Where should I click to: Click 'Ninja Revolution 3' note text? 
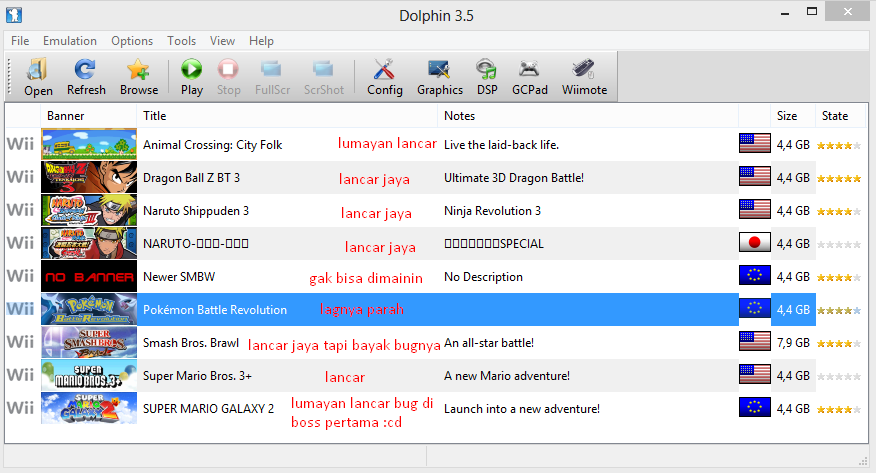492,211
